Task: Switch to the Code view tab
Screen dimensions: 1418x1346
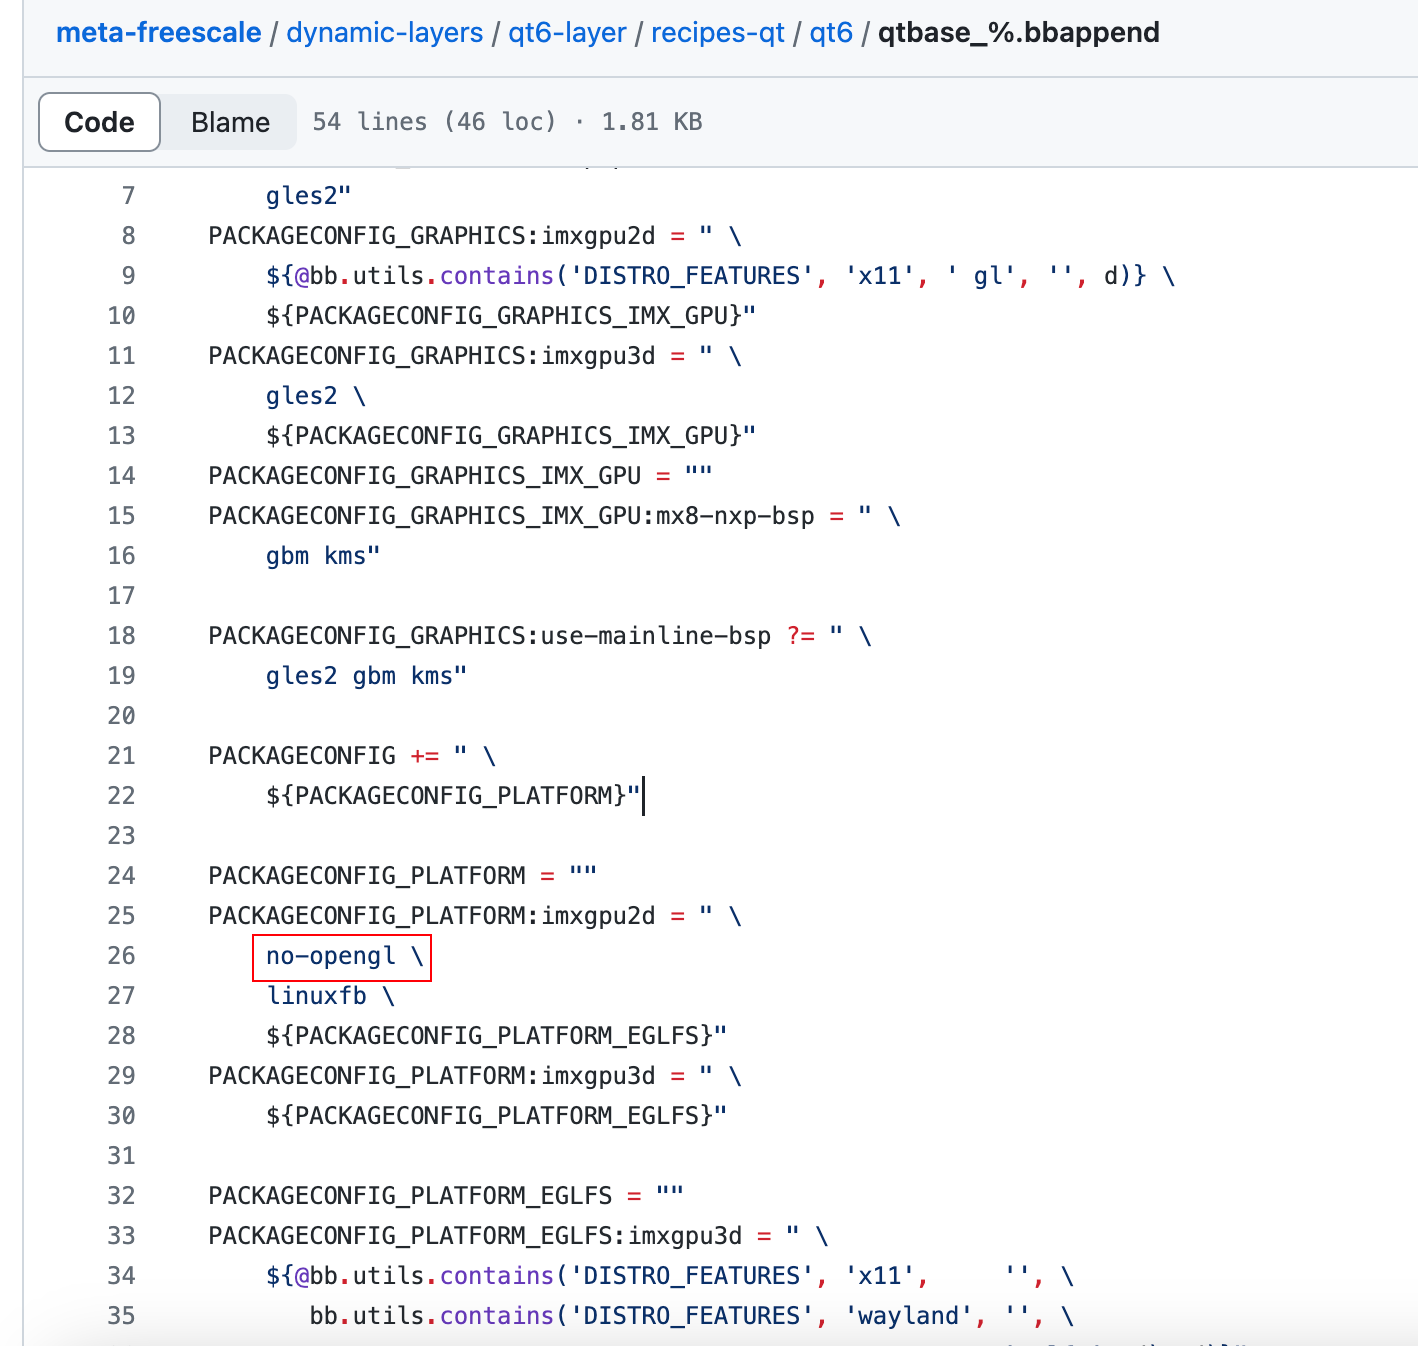Action: point(99,122)
